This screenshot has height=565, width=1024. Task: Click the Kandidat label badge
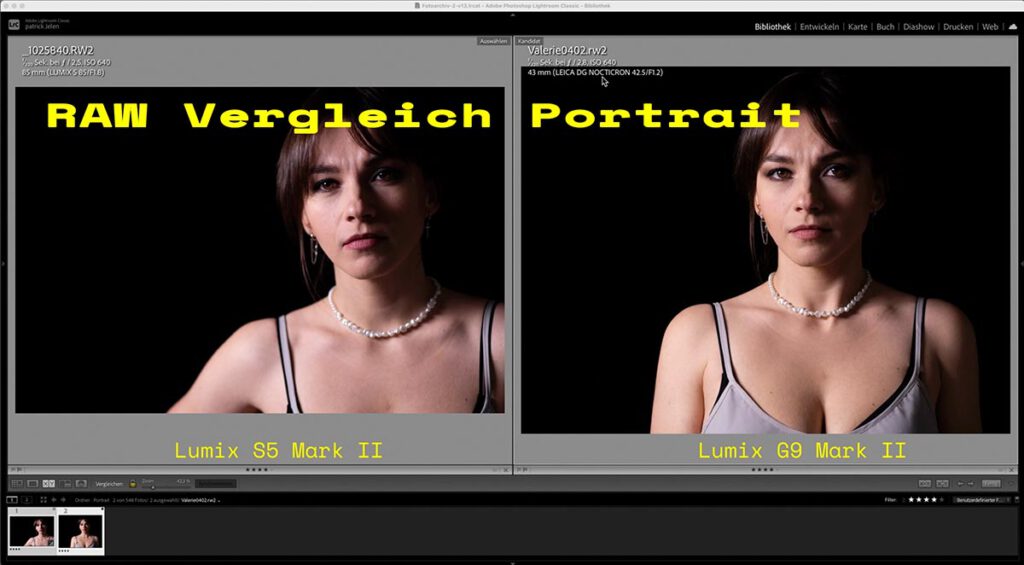529,41
